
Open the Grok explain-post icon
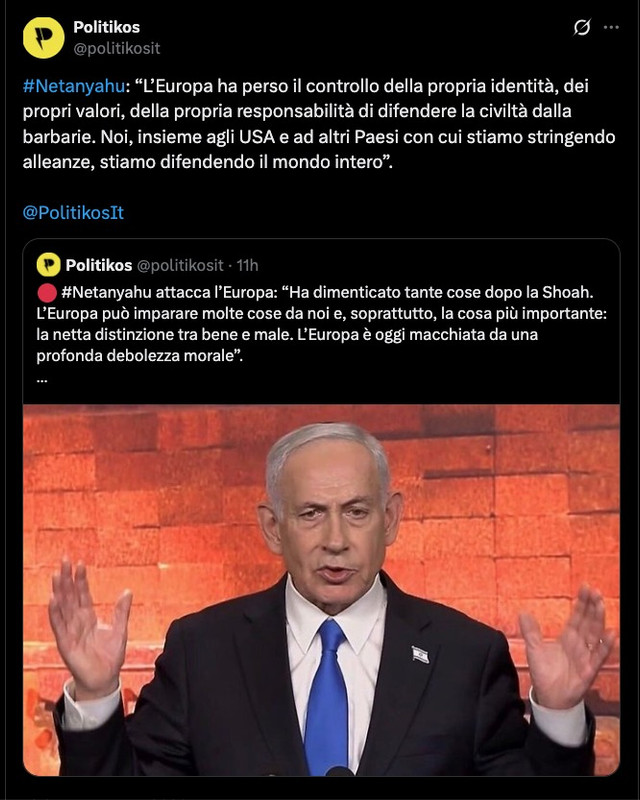tap(581, 27)
